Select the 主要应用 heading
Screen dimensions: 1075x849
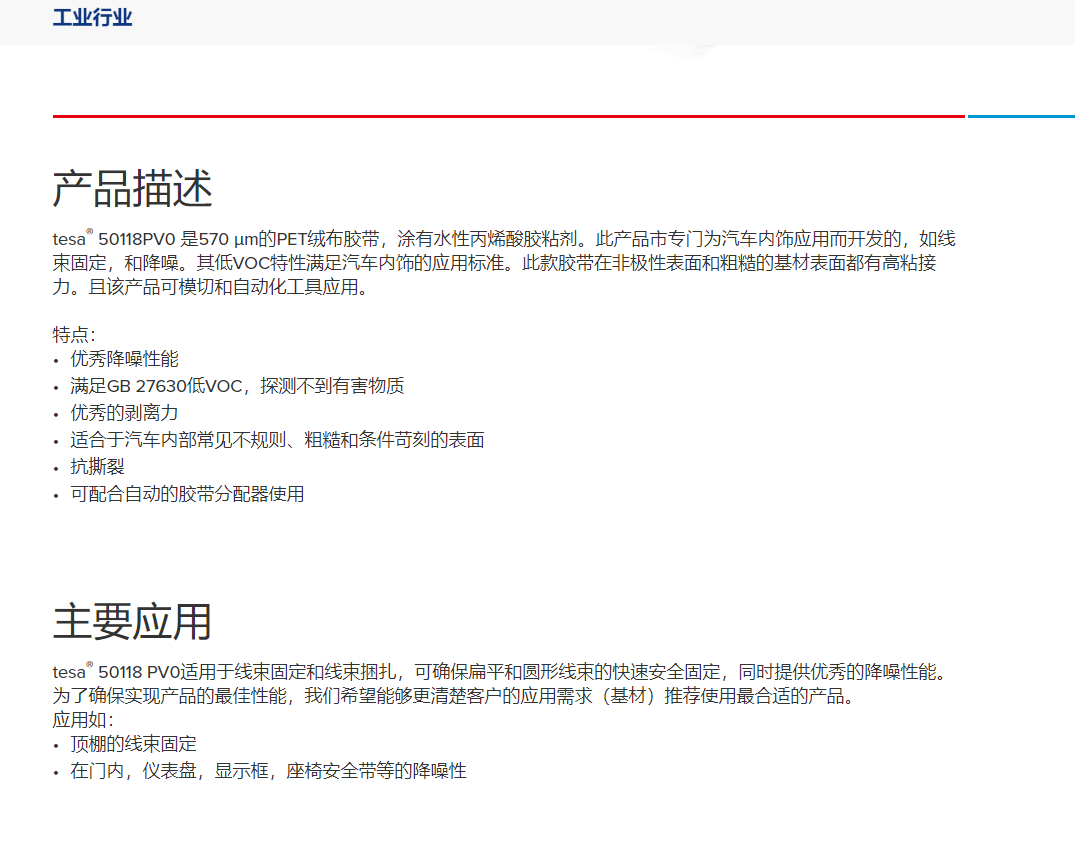click(132, 621)
